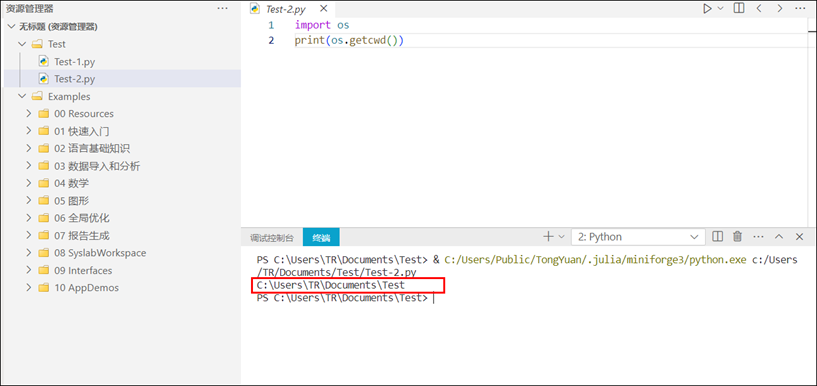Click the last terminal prompt line
Image resolution: width=817 pixels, height=386 pixels.
[x=342, y=298]
